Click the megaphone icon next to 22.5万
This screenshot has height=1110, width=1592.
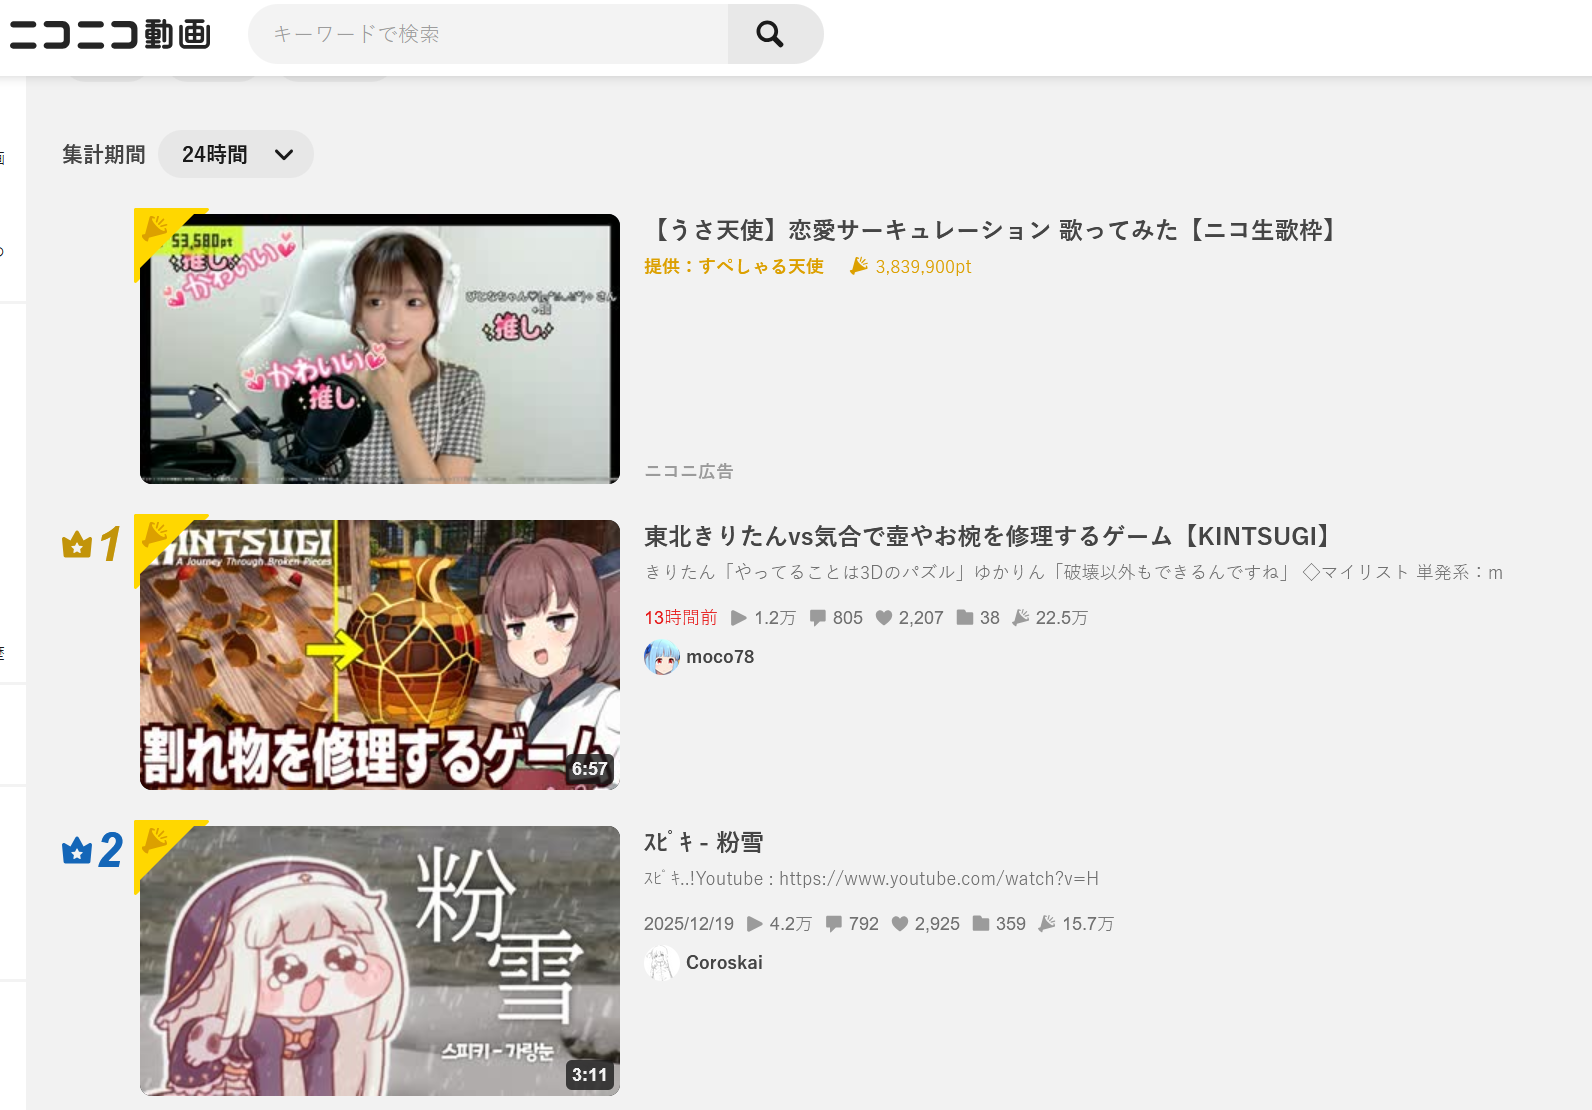(x=1021, y=618)
